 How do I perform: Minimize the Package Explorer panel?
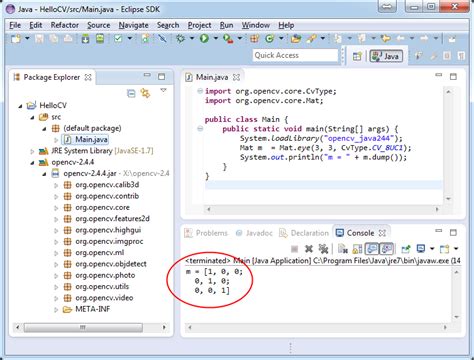[147, 75]
